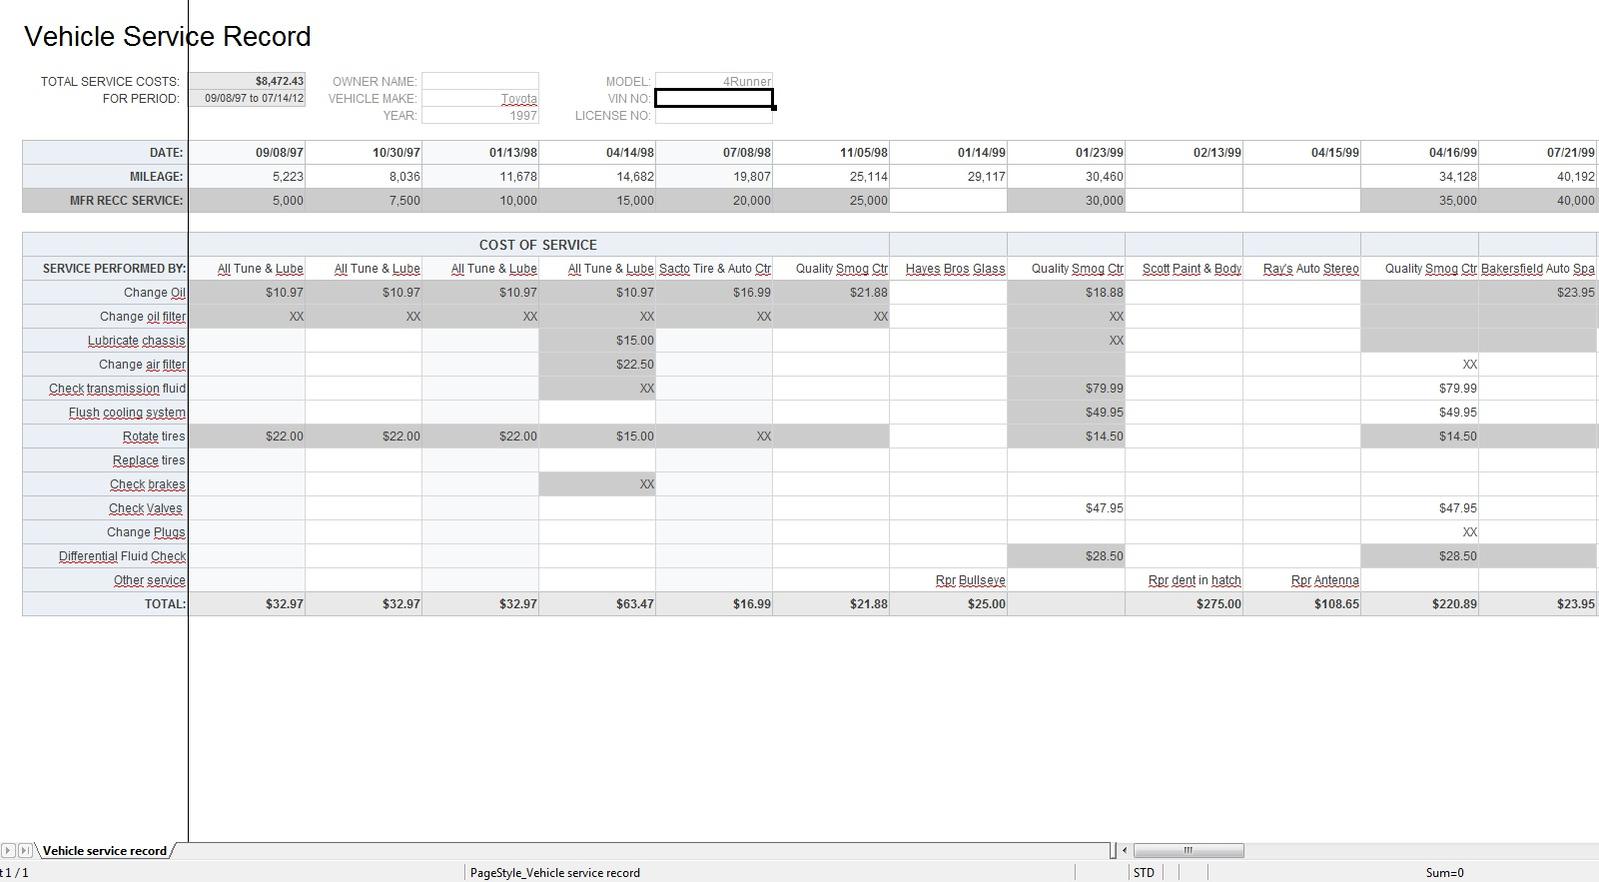Click the PageStyle_Vehicle service record status field

(x=555, y=872)
